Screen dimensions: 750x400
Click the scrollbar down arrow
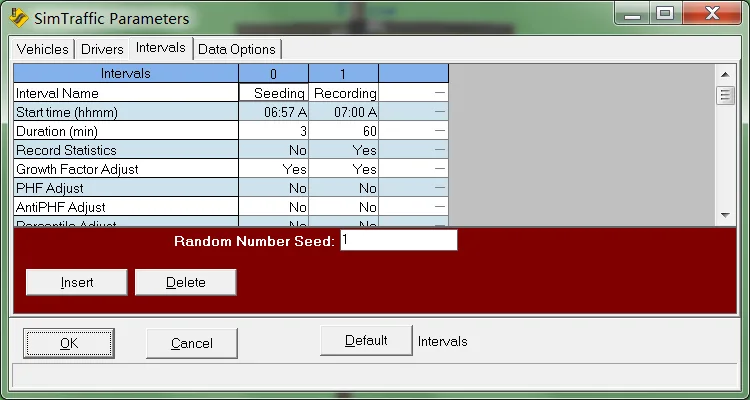click(x=725, y=215)
